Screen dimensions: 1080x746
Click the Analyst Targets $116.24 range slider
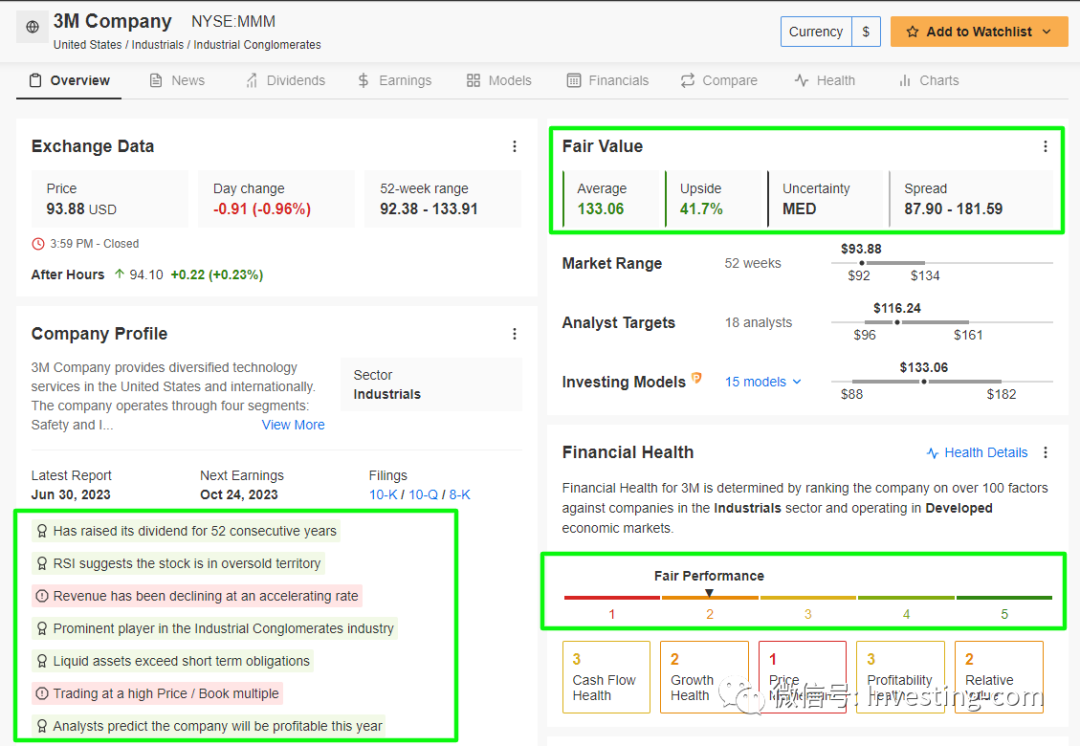point(942,322)
